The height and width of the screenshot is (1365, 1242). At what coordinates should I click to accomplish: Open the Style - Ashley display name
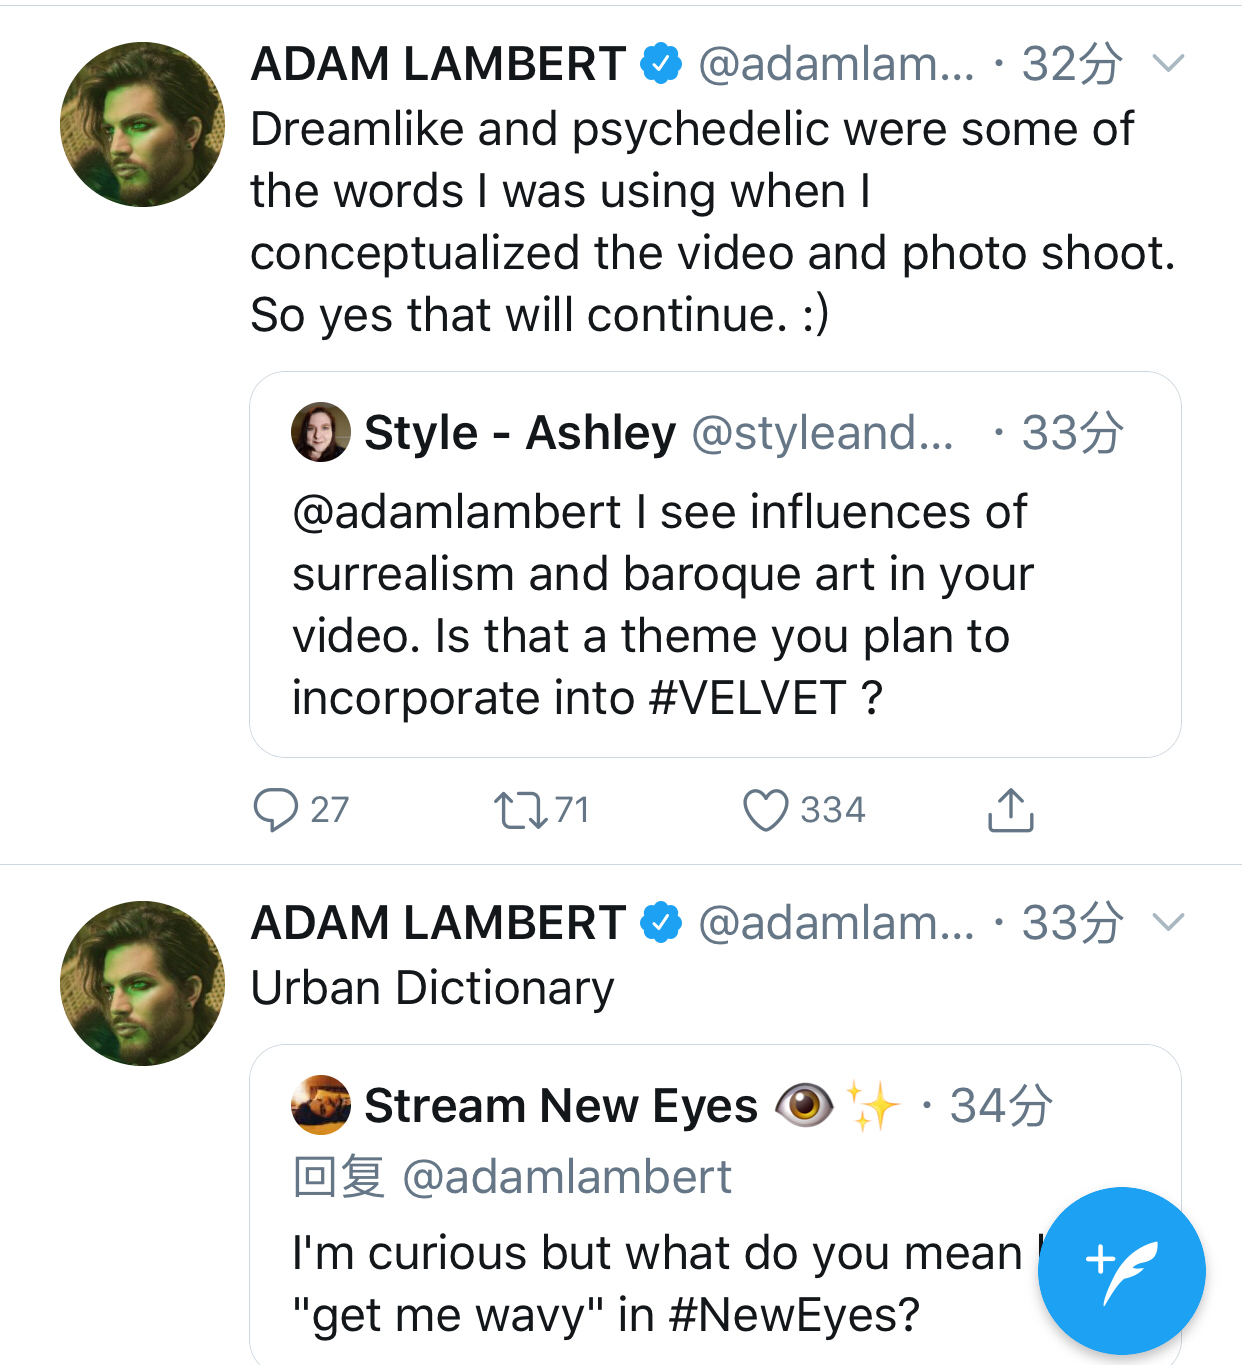pos(520,433)
